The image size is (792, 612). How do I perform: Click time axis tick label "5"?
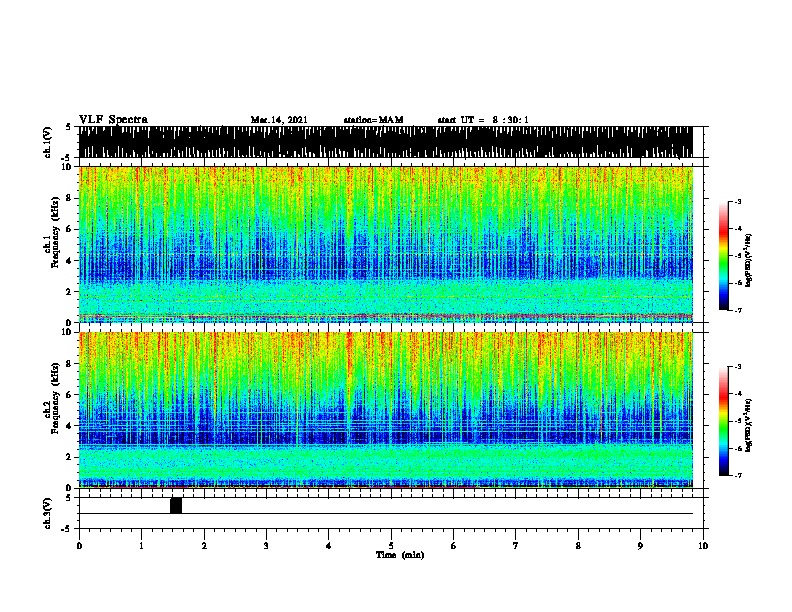391,546
